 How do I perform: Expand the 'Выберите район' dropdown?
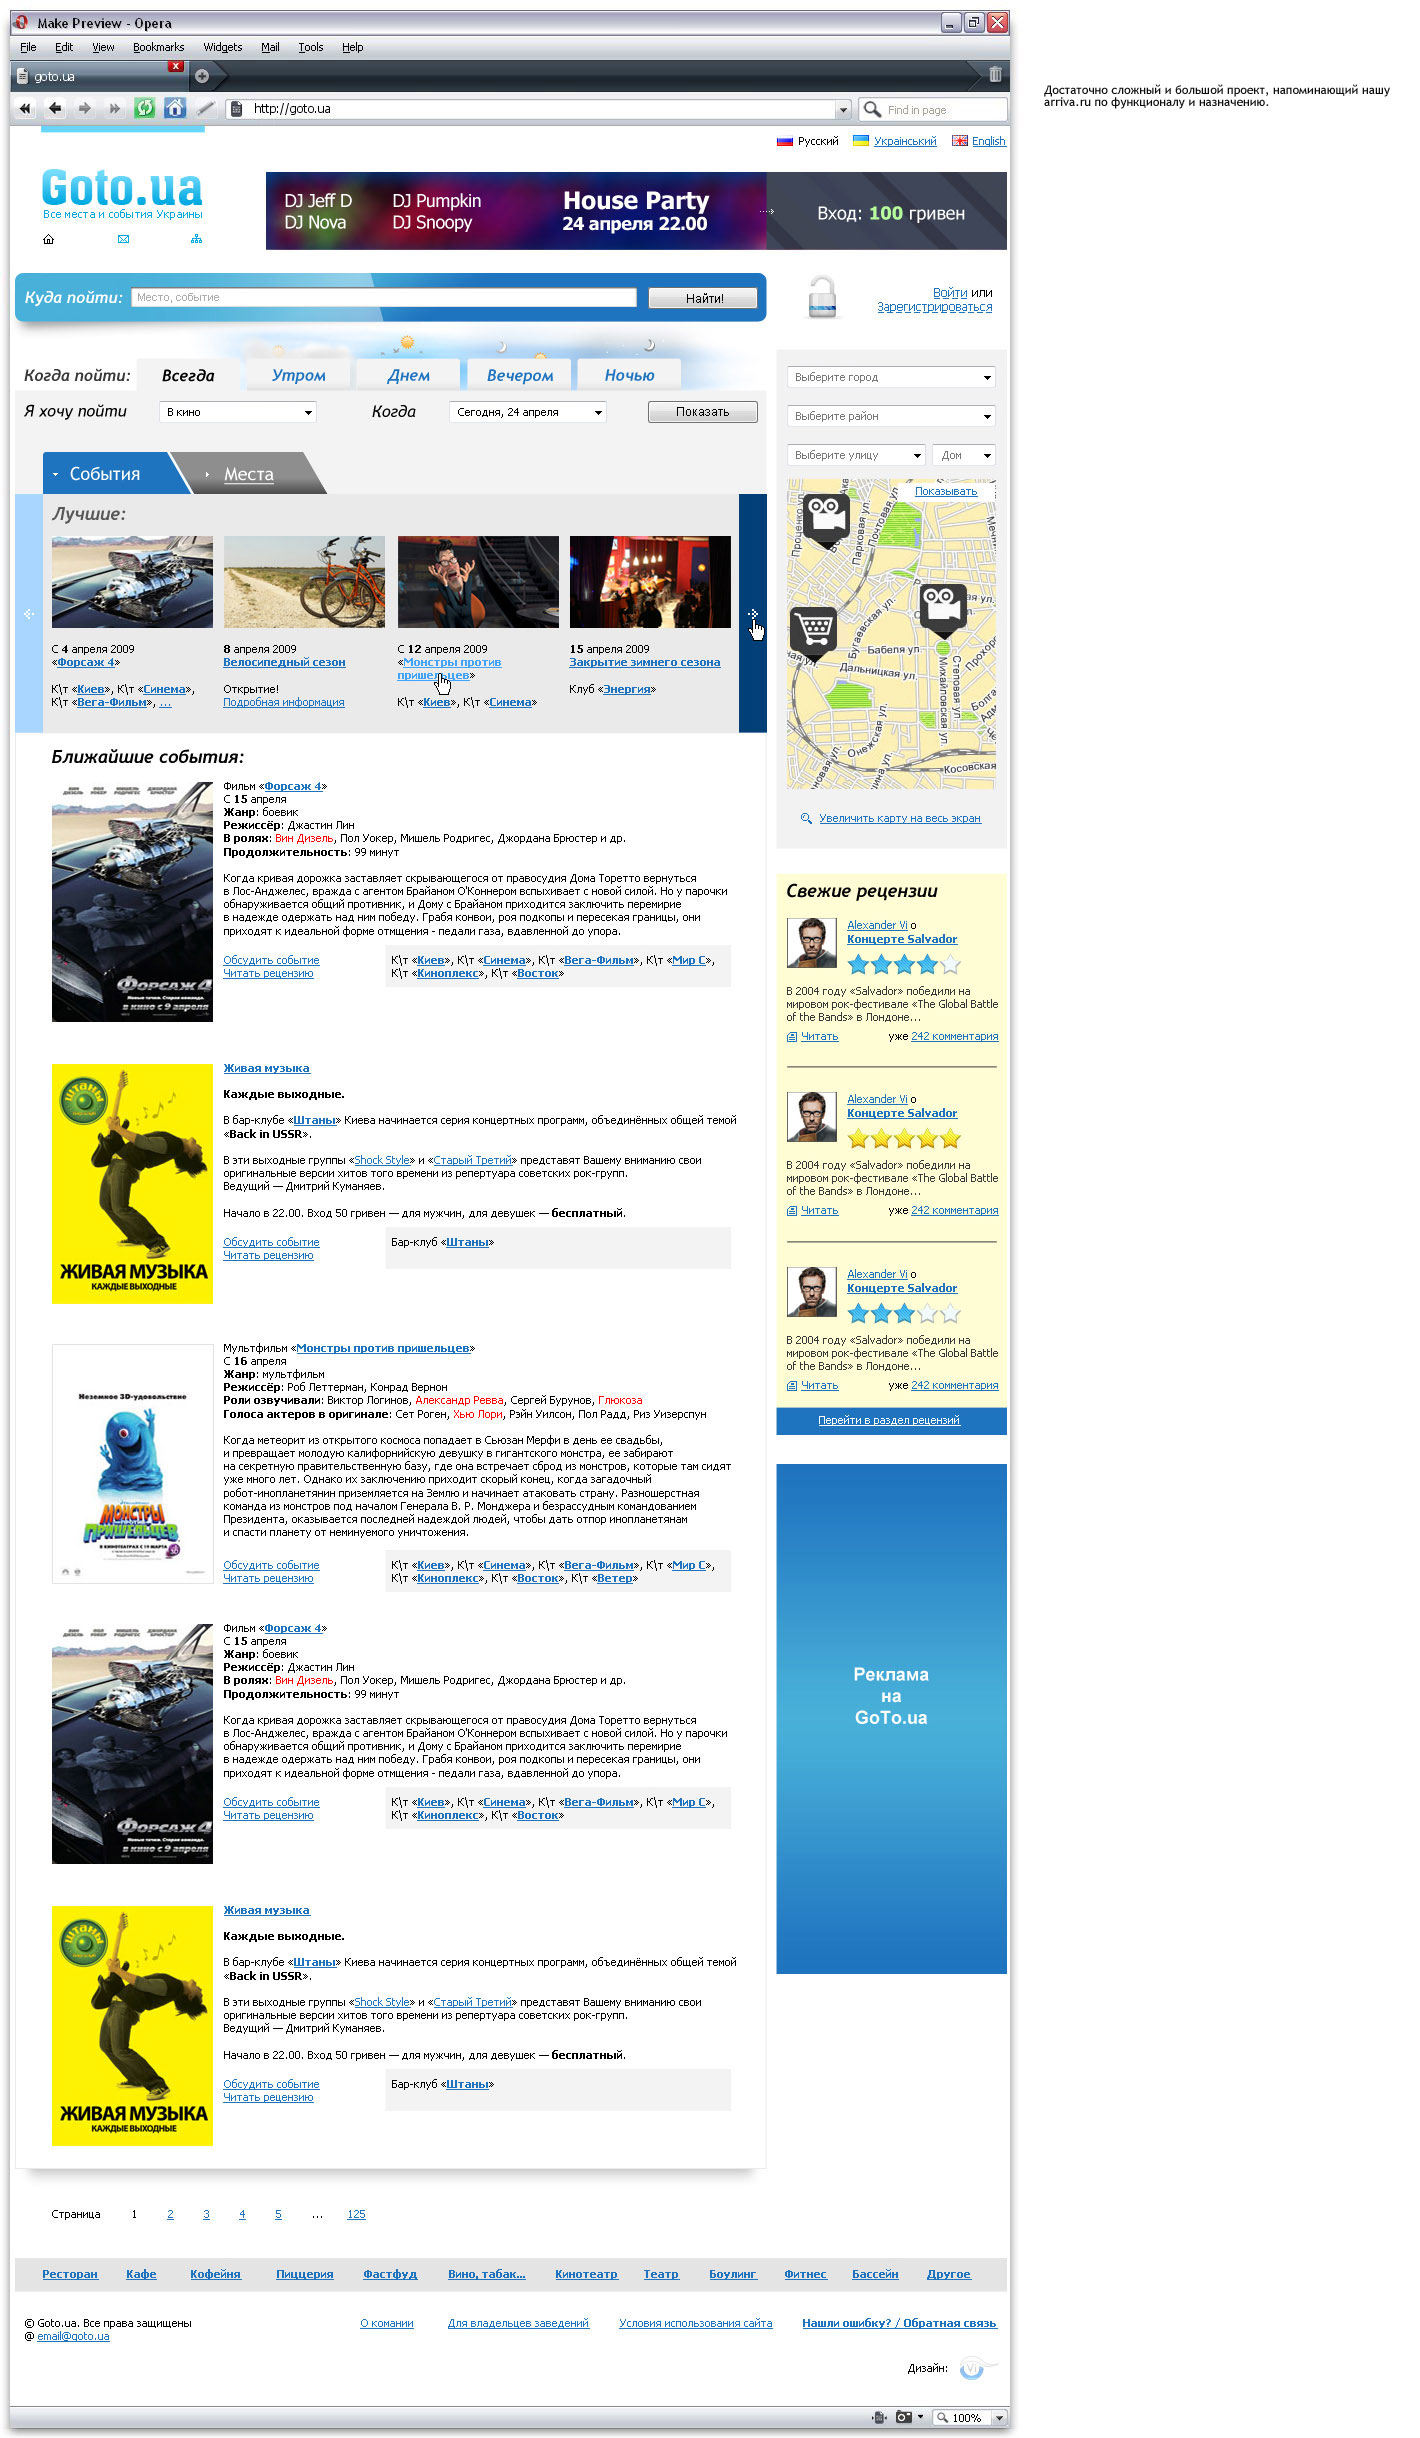pos(891,416)
